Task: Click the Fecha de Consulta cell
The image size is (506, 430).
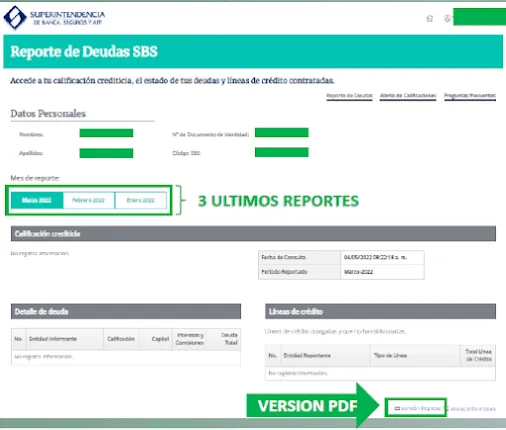Action: click(299, 257)
